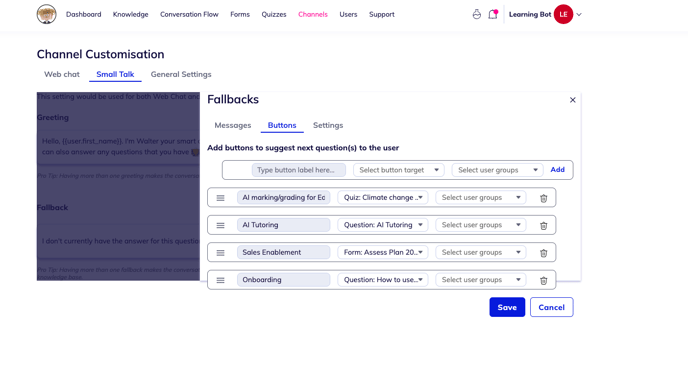688x384 pixels.
Task: Grab the drag handle for AI marking/grading row
Action: point(220,198)
